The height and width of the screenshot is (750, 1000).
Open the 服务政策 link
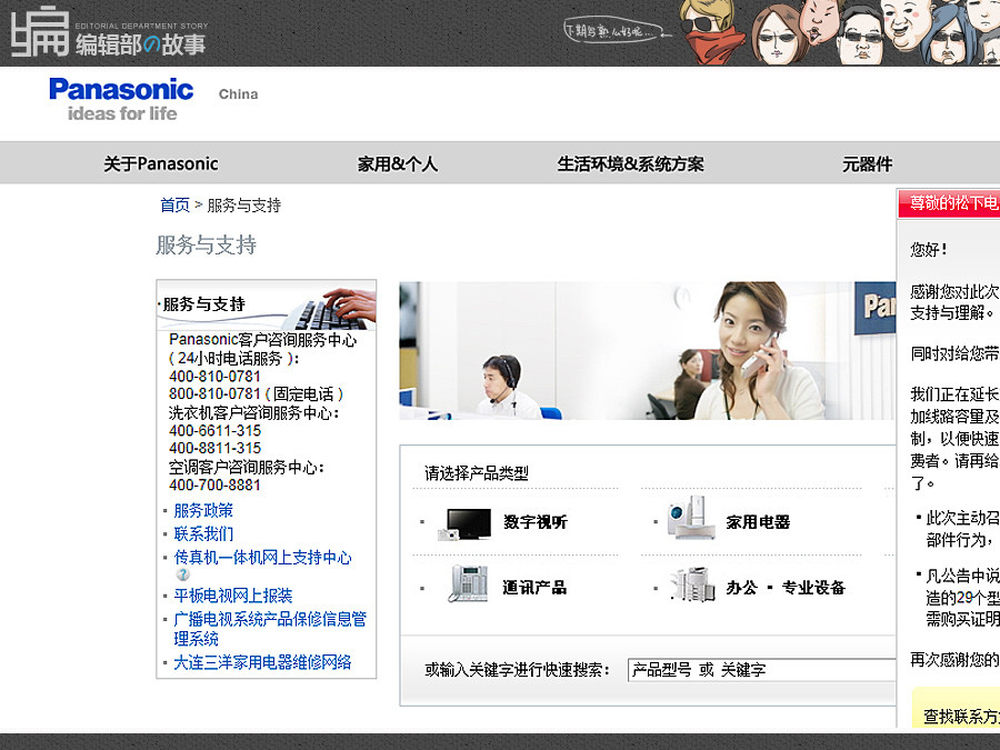pyautogui.click(x=203, y=510)
